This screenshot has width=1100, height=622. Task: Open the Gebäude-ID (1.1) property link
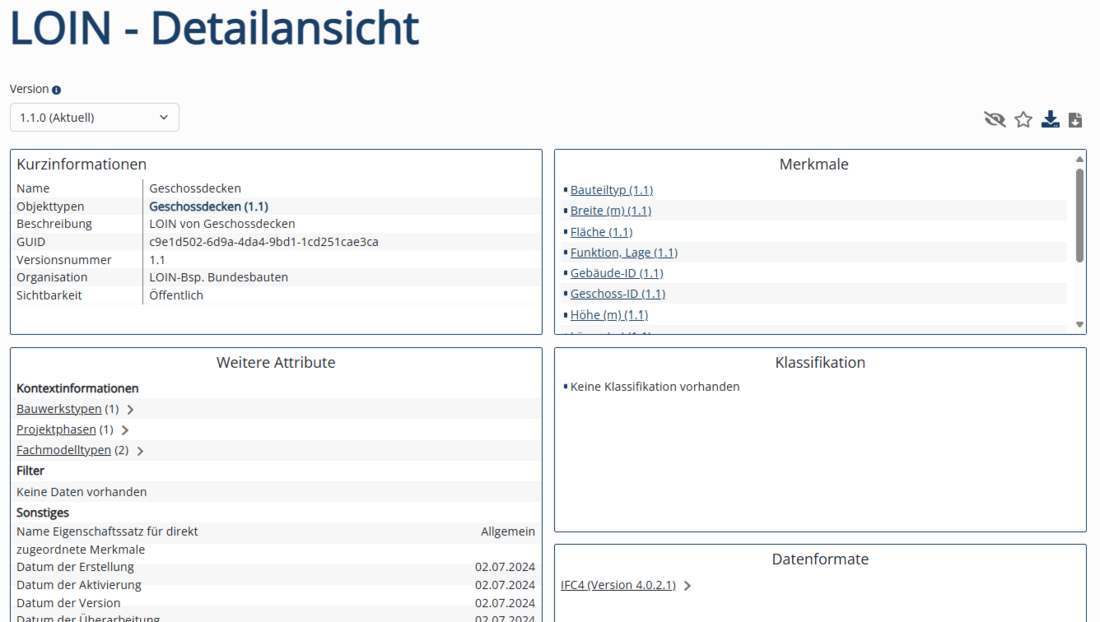(617, 273)
